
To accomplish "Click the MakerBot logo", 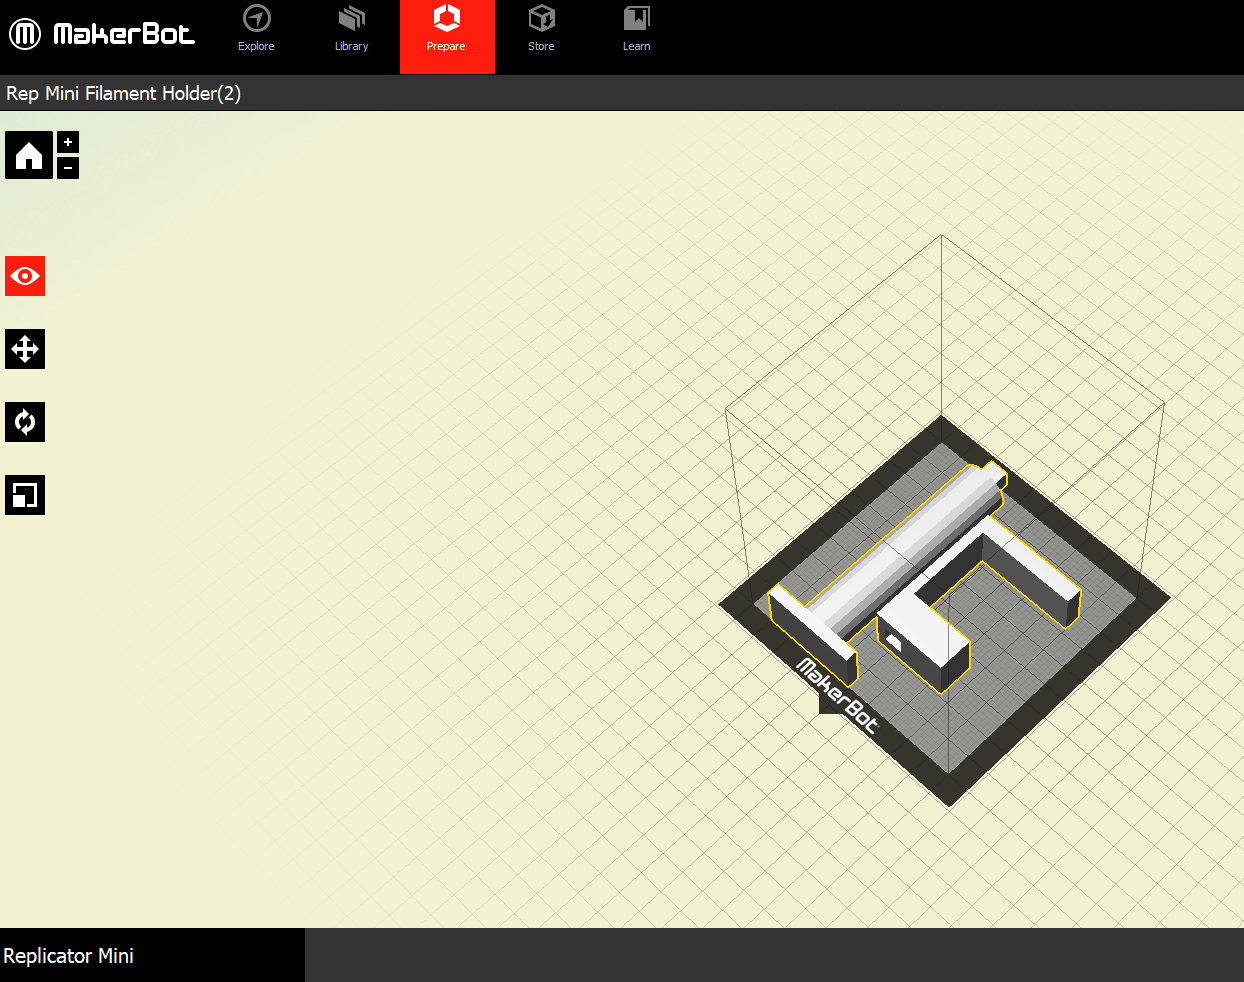I will pyautogui.click(x=101, y=34).
